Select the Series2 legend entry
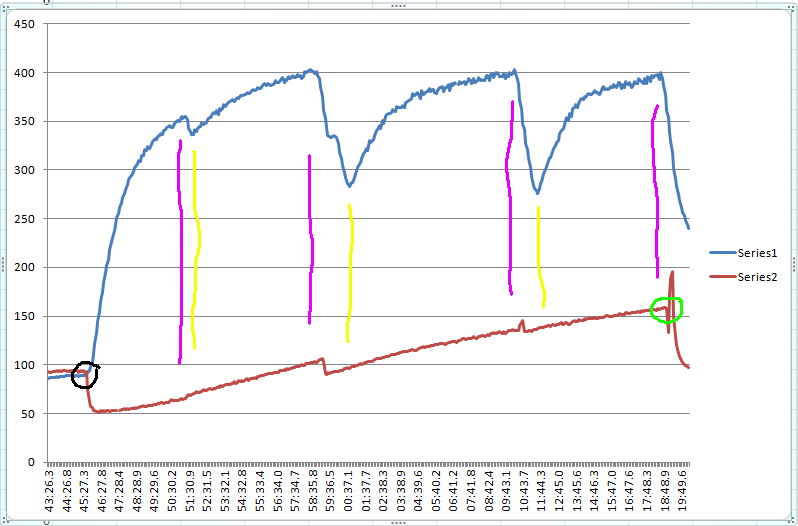Viewport: 798px width, 526px height. coord(744,277)
